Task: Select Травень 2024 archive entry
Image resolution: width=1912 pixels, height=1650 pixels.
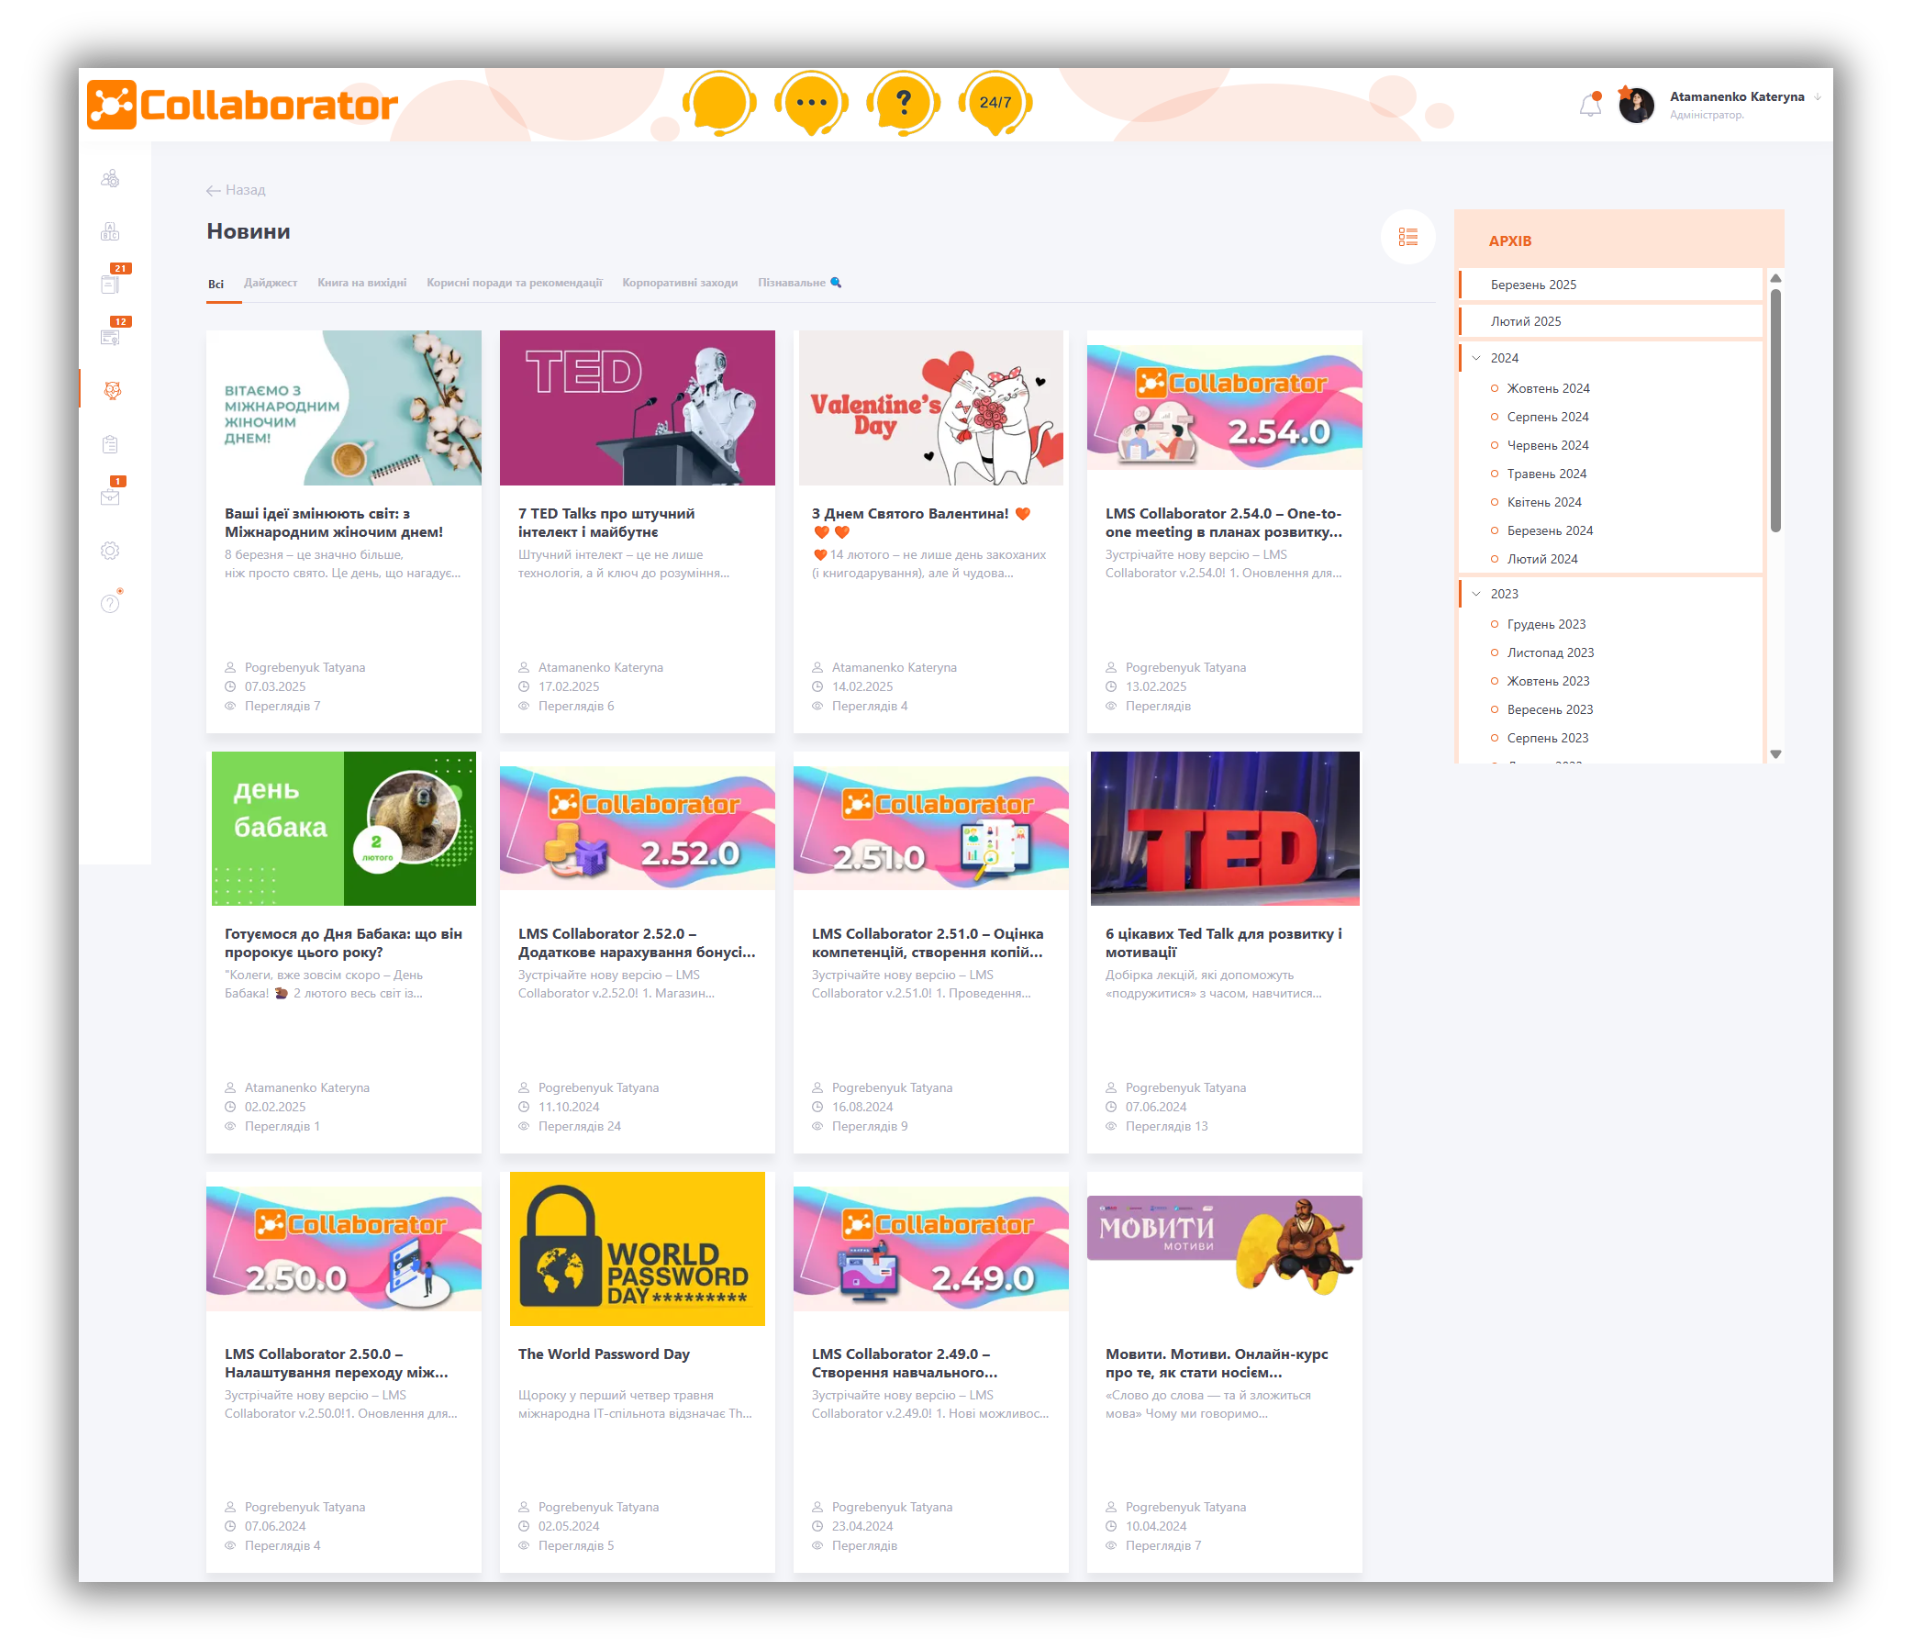Action: 1546,474
